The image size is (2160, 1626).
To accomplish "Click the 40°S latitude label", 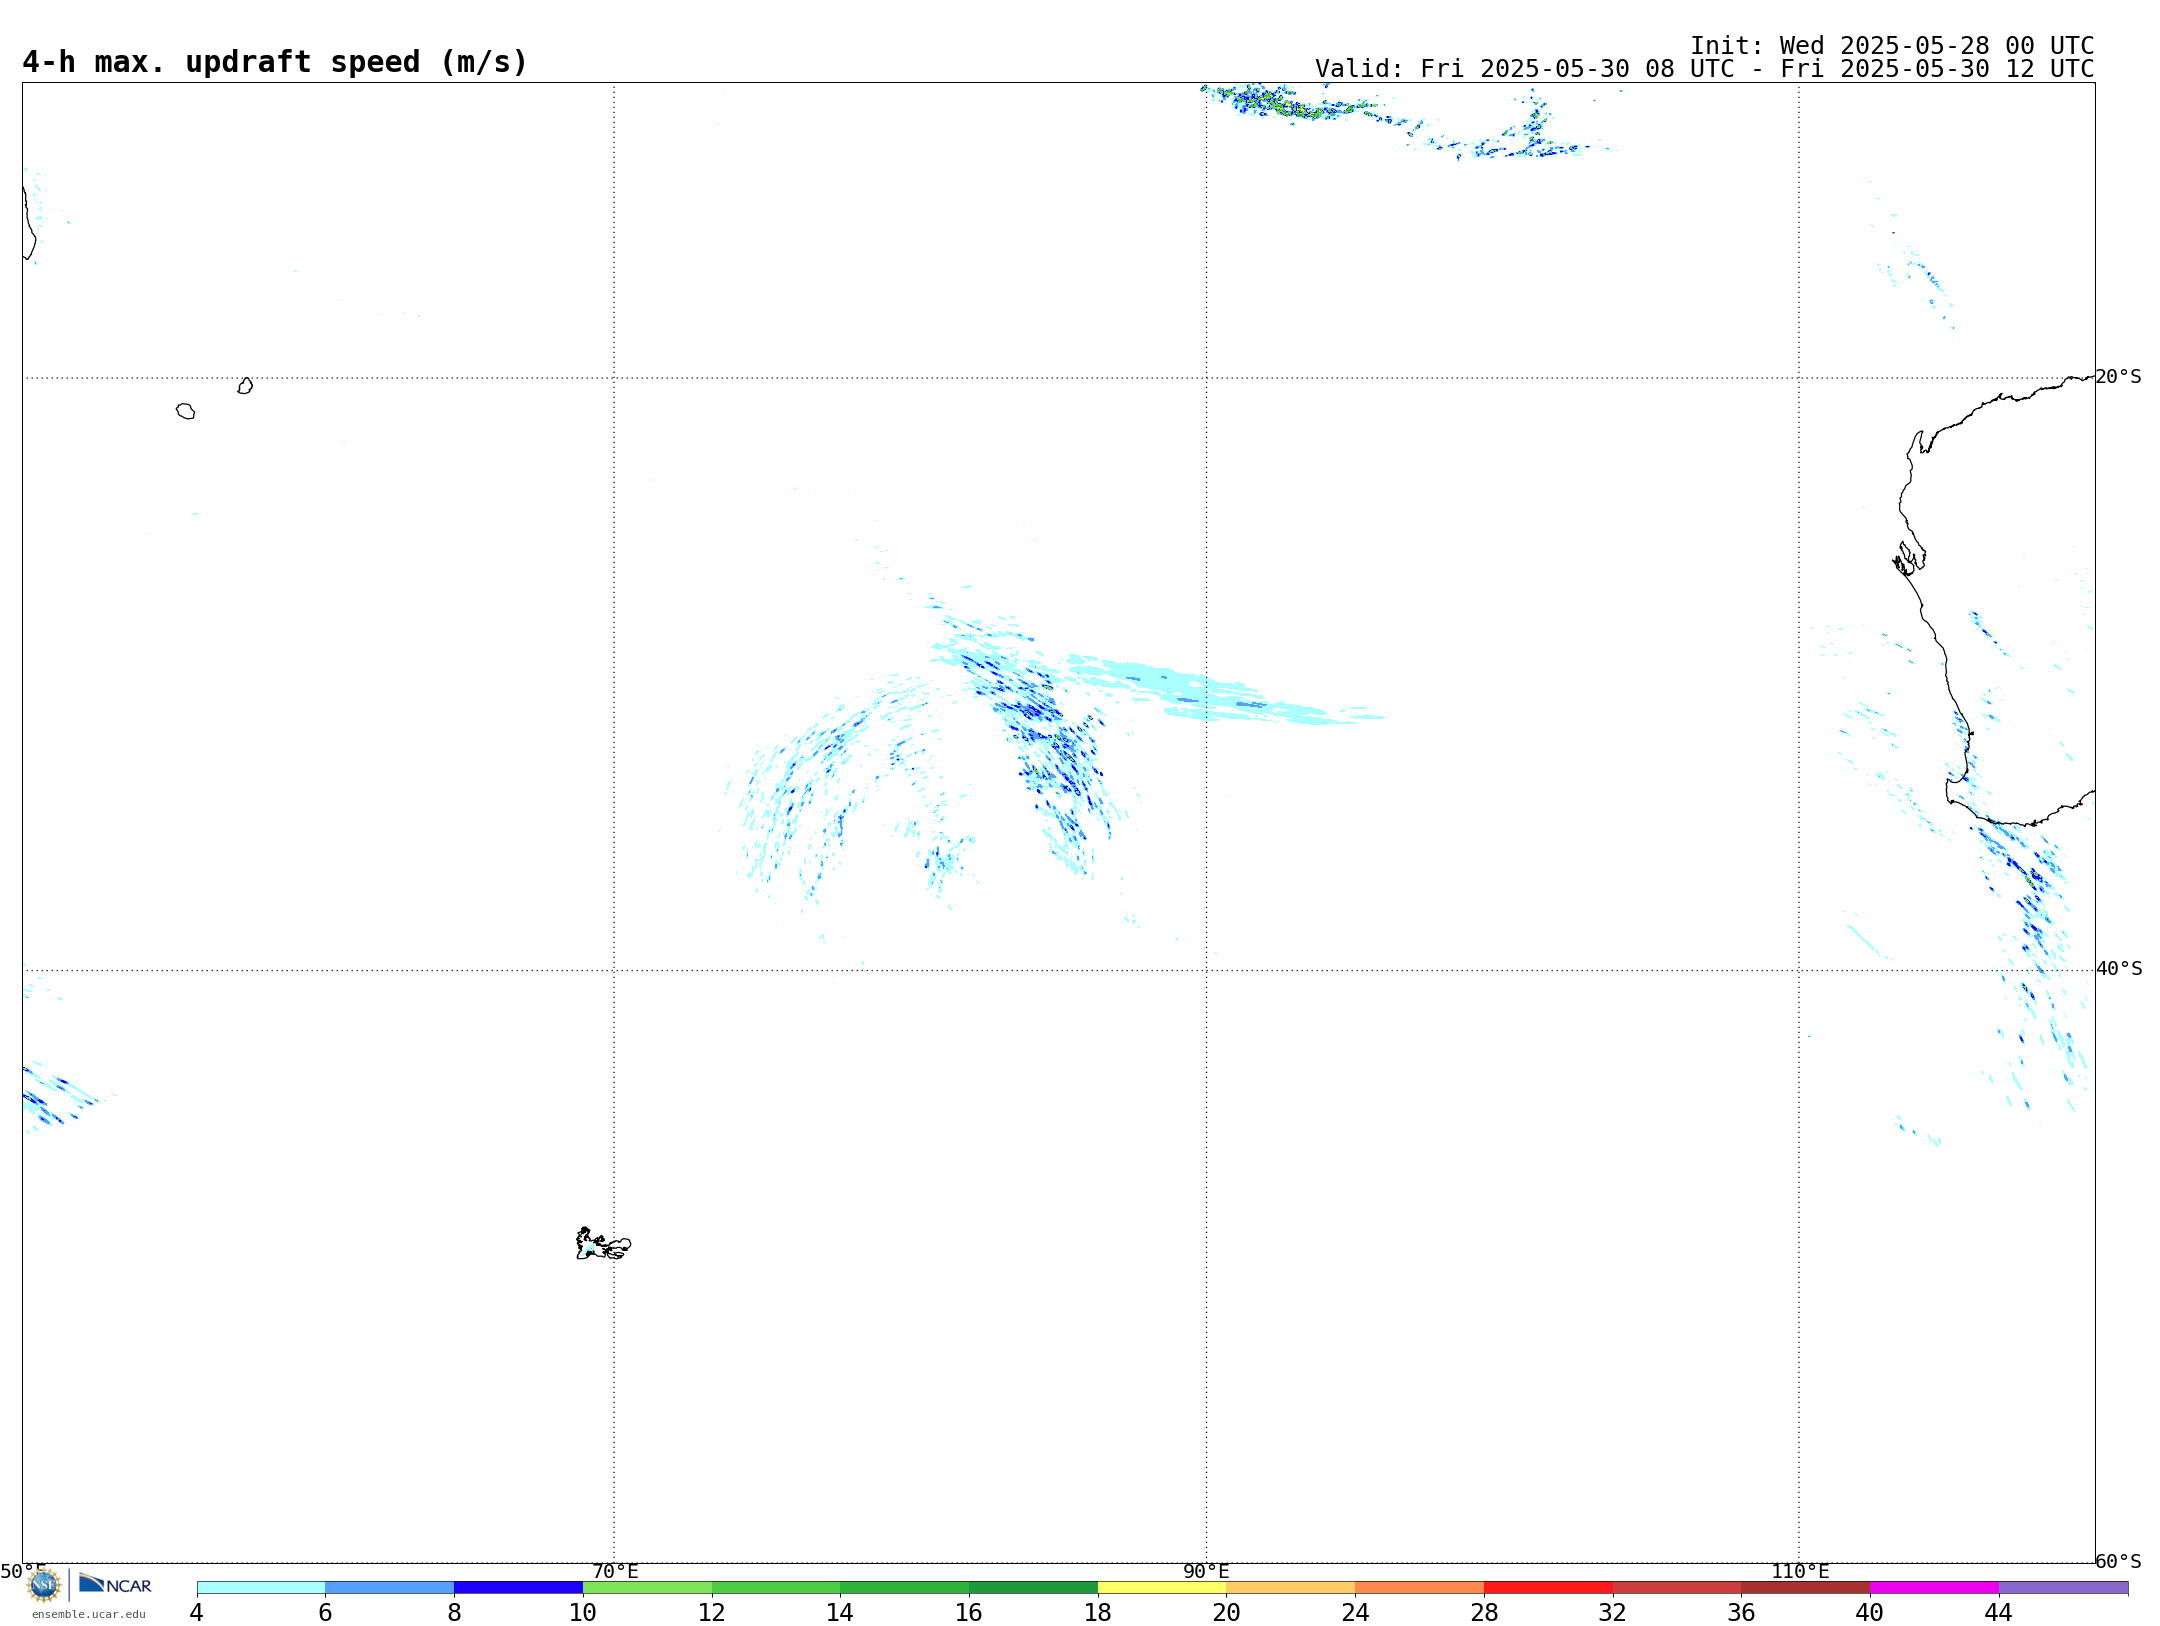I will click(x=2119, y=969).
